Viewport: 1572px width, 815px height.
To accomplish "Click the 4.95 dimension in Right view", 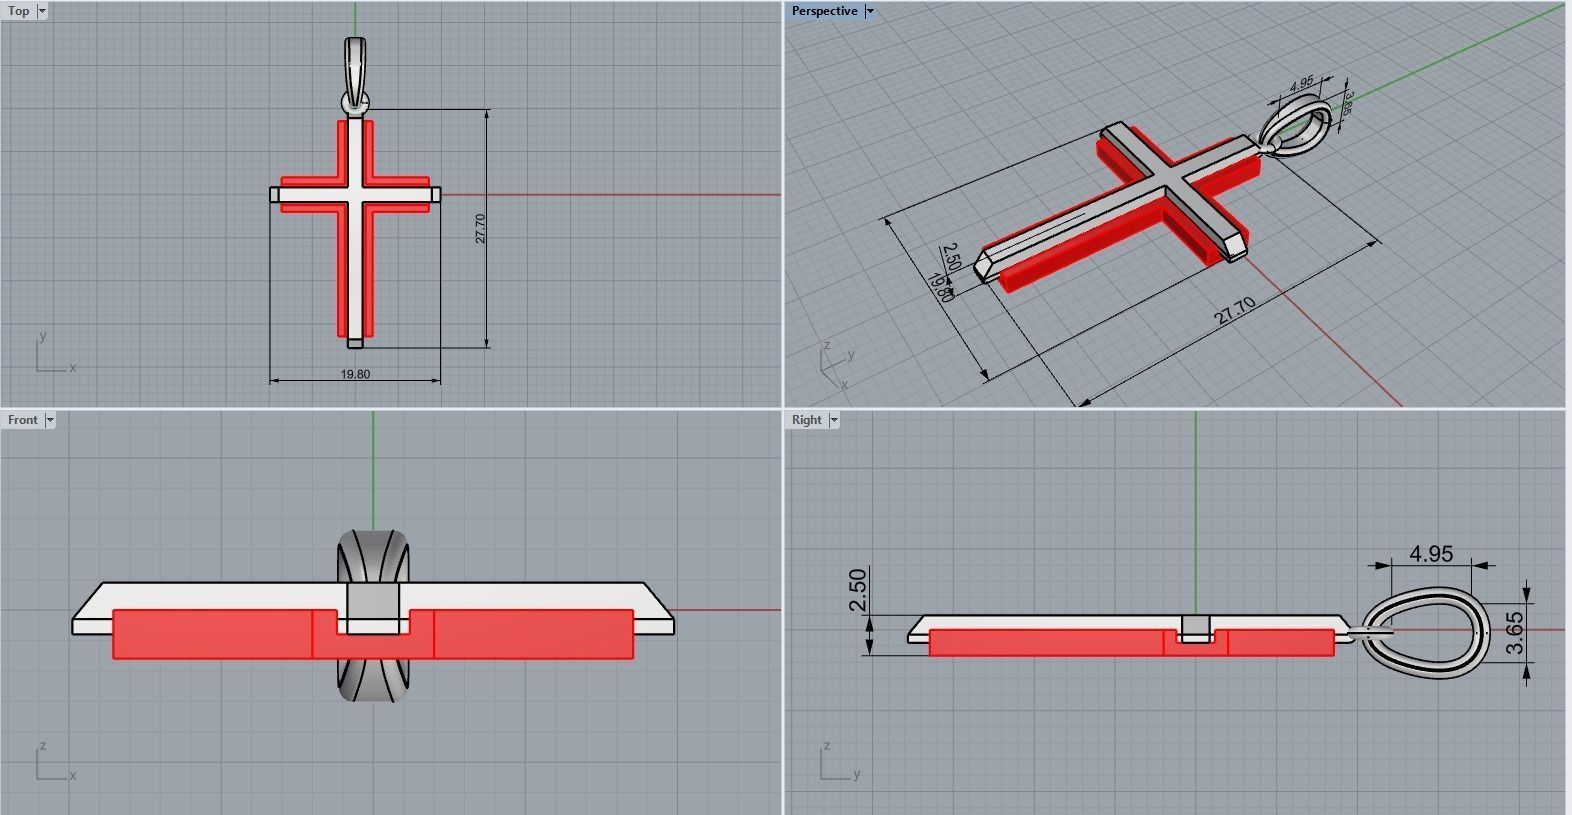I will [1431, 554].
